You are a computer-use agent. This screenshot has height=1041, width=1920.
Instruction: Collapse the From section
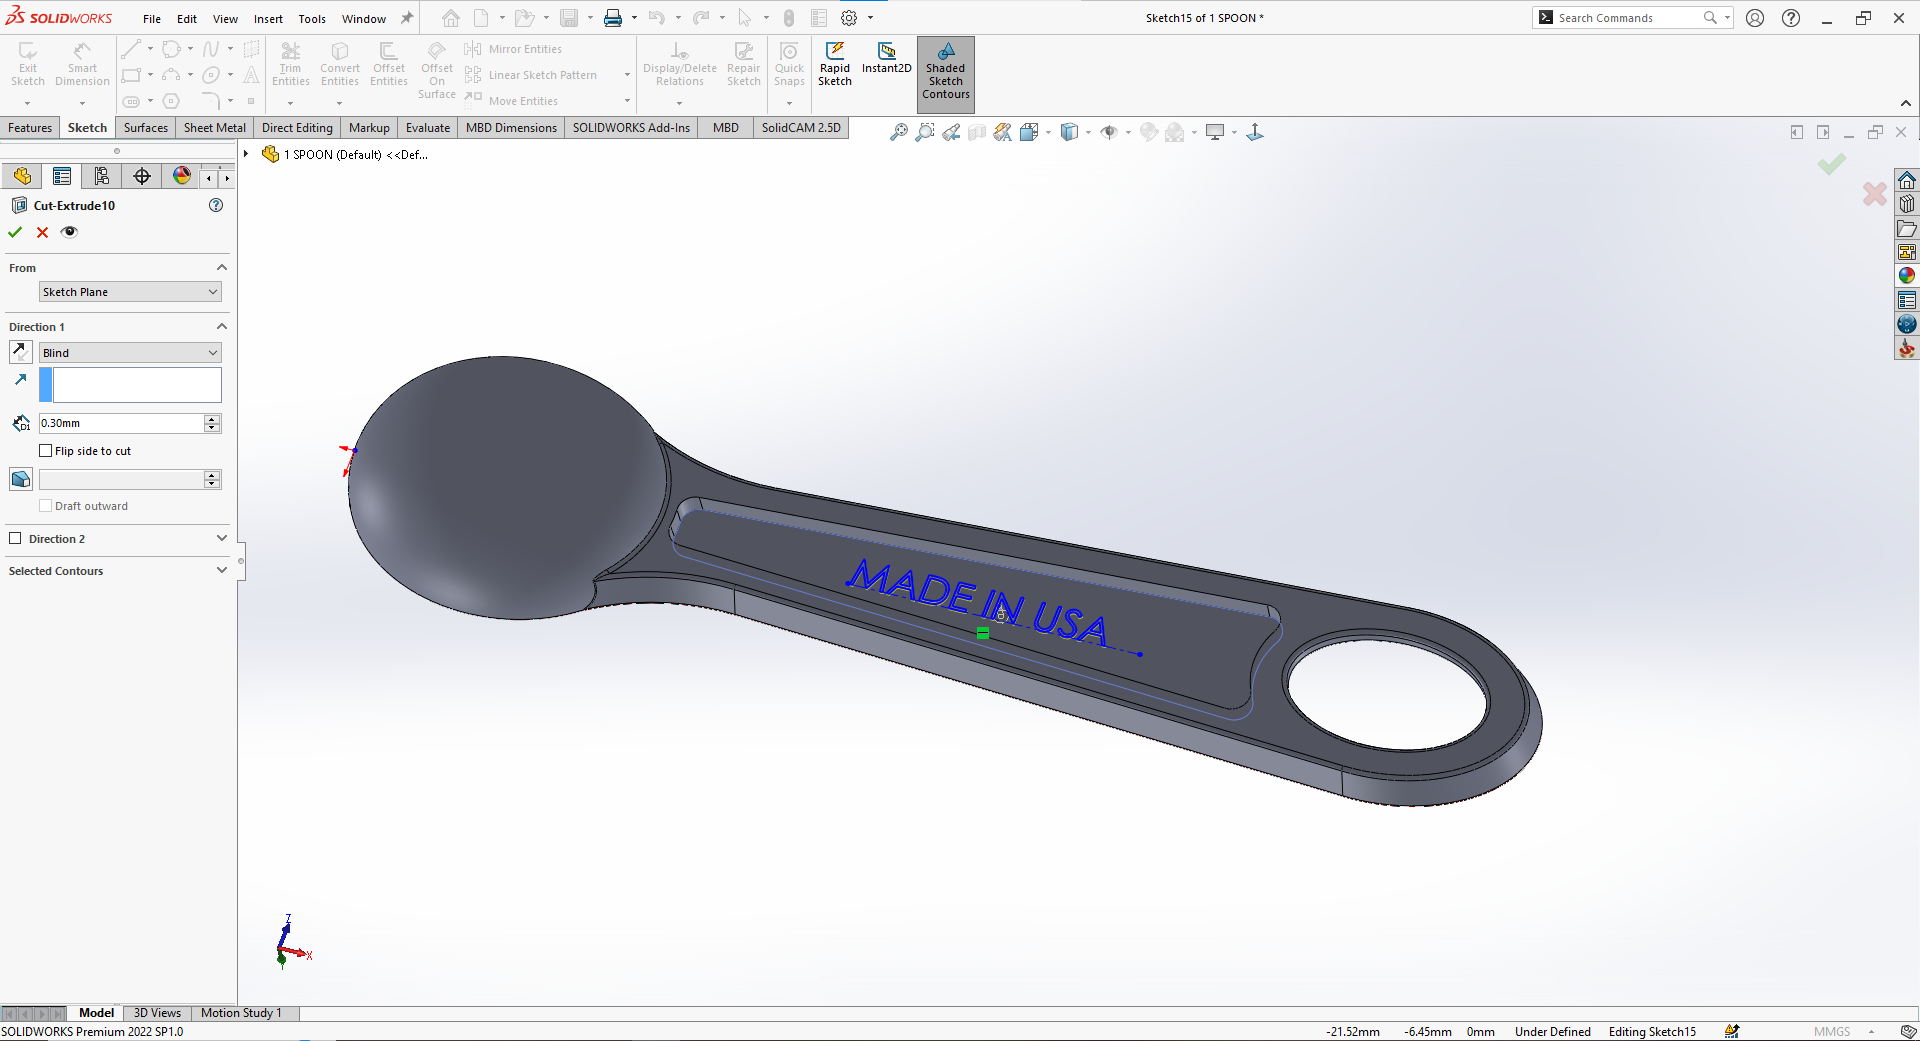click(x=222, y=267)
